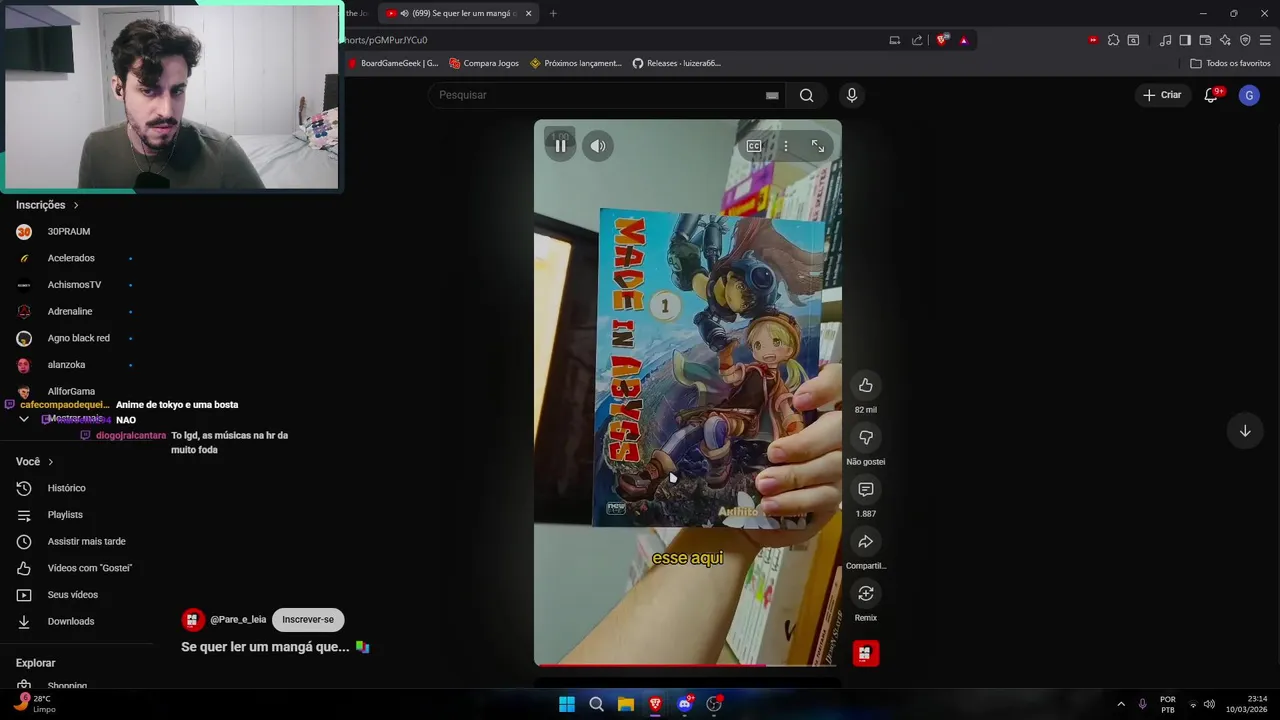The image size is (1280, 720).
Task: Open the Windows Start menu
Action: coord(567,704)
